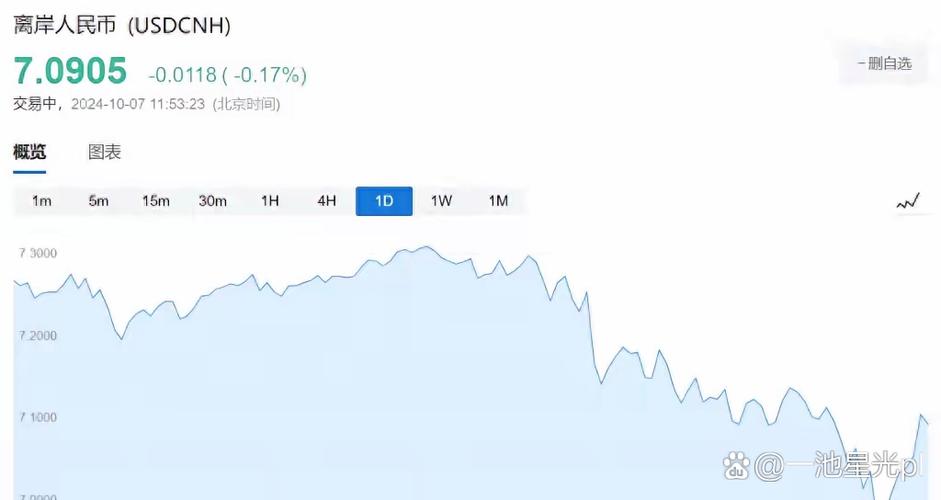Select the 1m timeframe

tap(41, 201)
